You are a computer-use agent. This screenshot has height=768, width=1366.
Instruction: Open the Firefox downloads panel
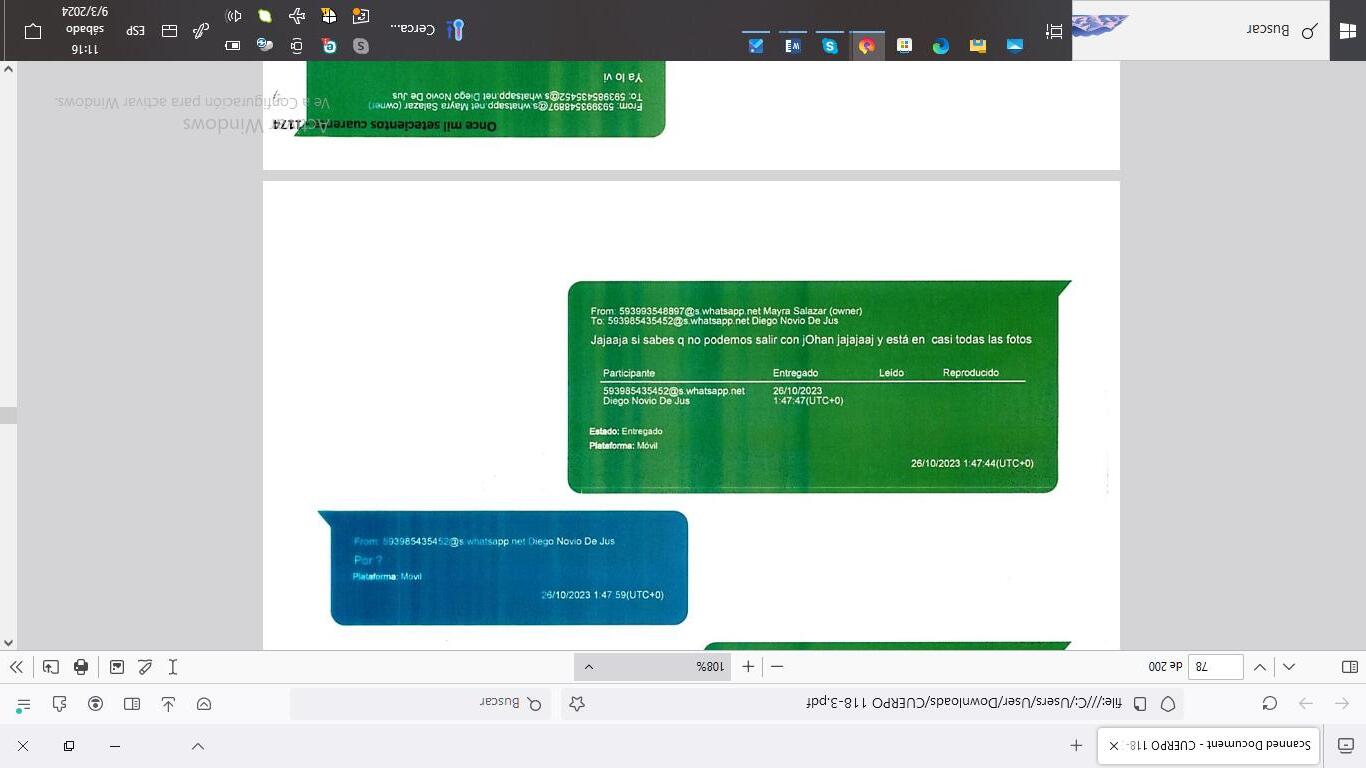[168, 704]
